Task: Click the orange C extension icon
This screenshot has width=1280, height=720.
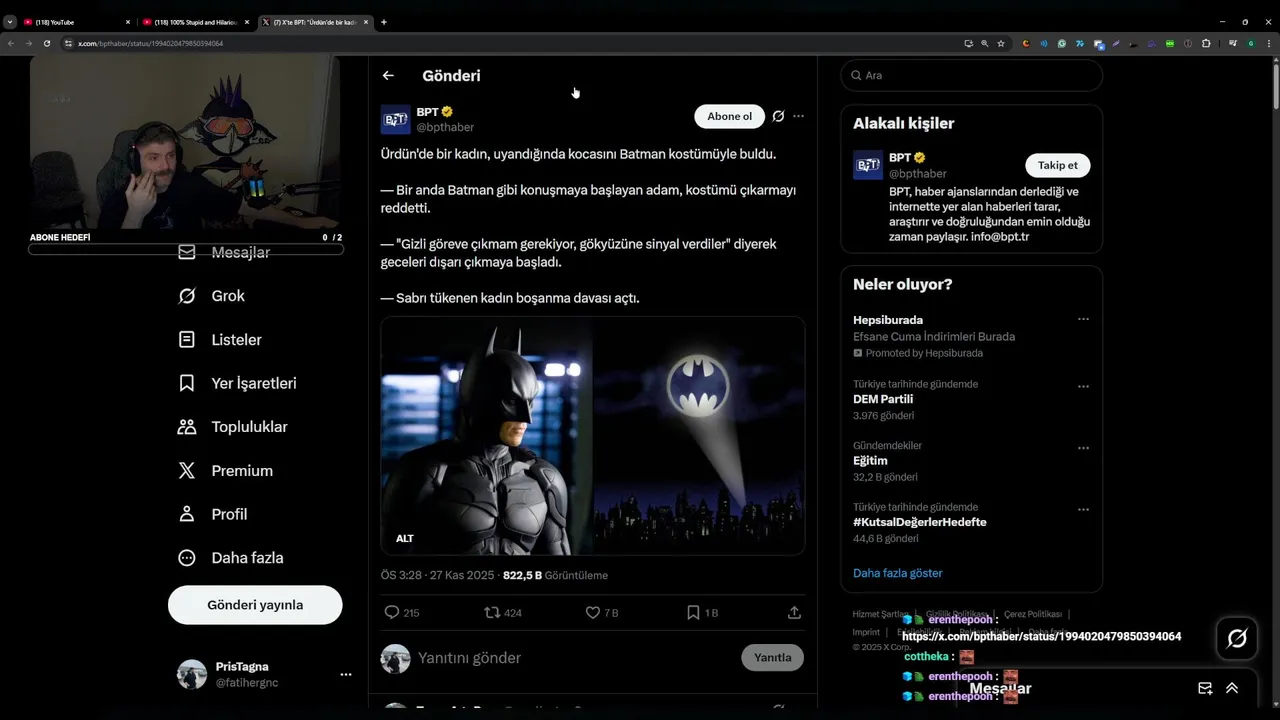Action: click(x=1026, y=44)
